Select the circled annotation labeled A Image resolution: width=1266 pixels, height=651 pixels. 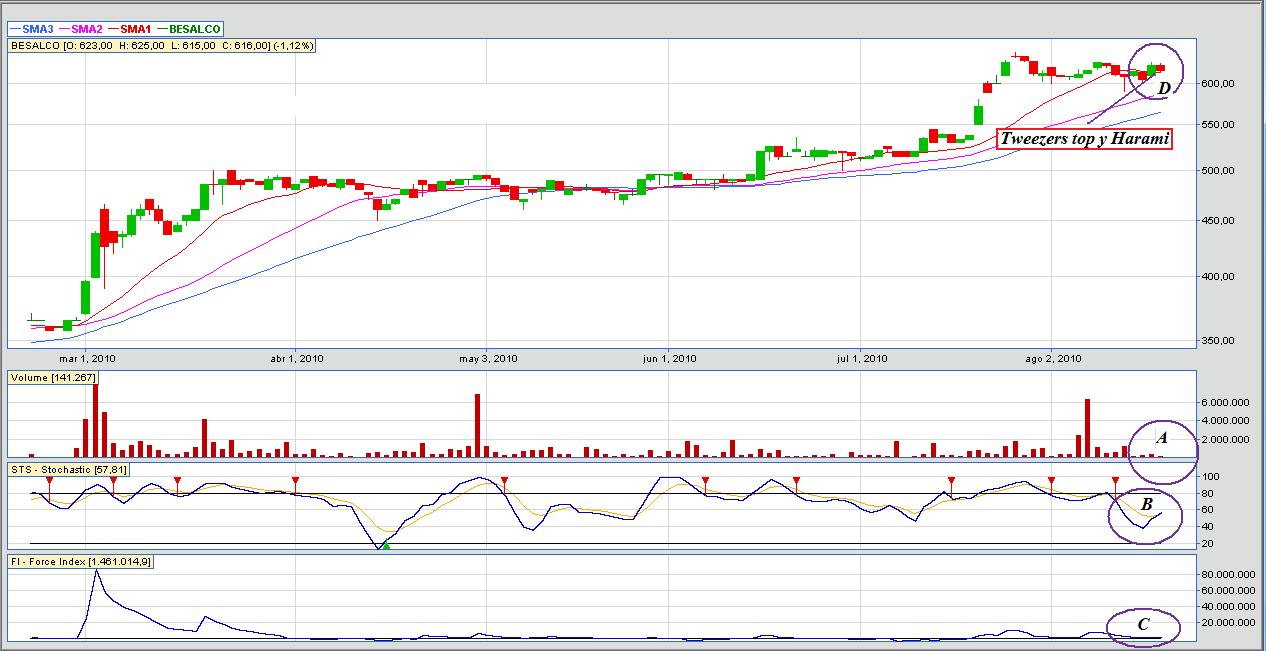pyautogui.click(x=1161, y=439)
